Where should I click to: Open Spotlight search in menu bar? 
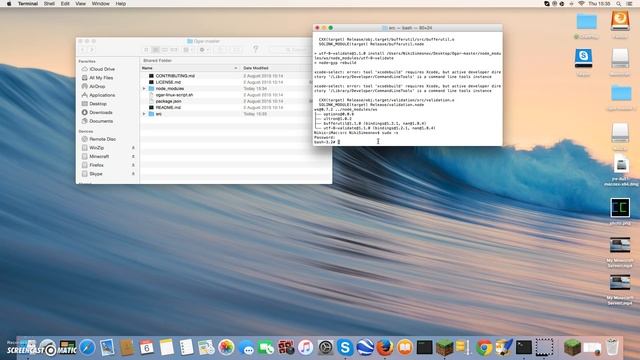(x=619, y=4)
